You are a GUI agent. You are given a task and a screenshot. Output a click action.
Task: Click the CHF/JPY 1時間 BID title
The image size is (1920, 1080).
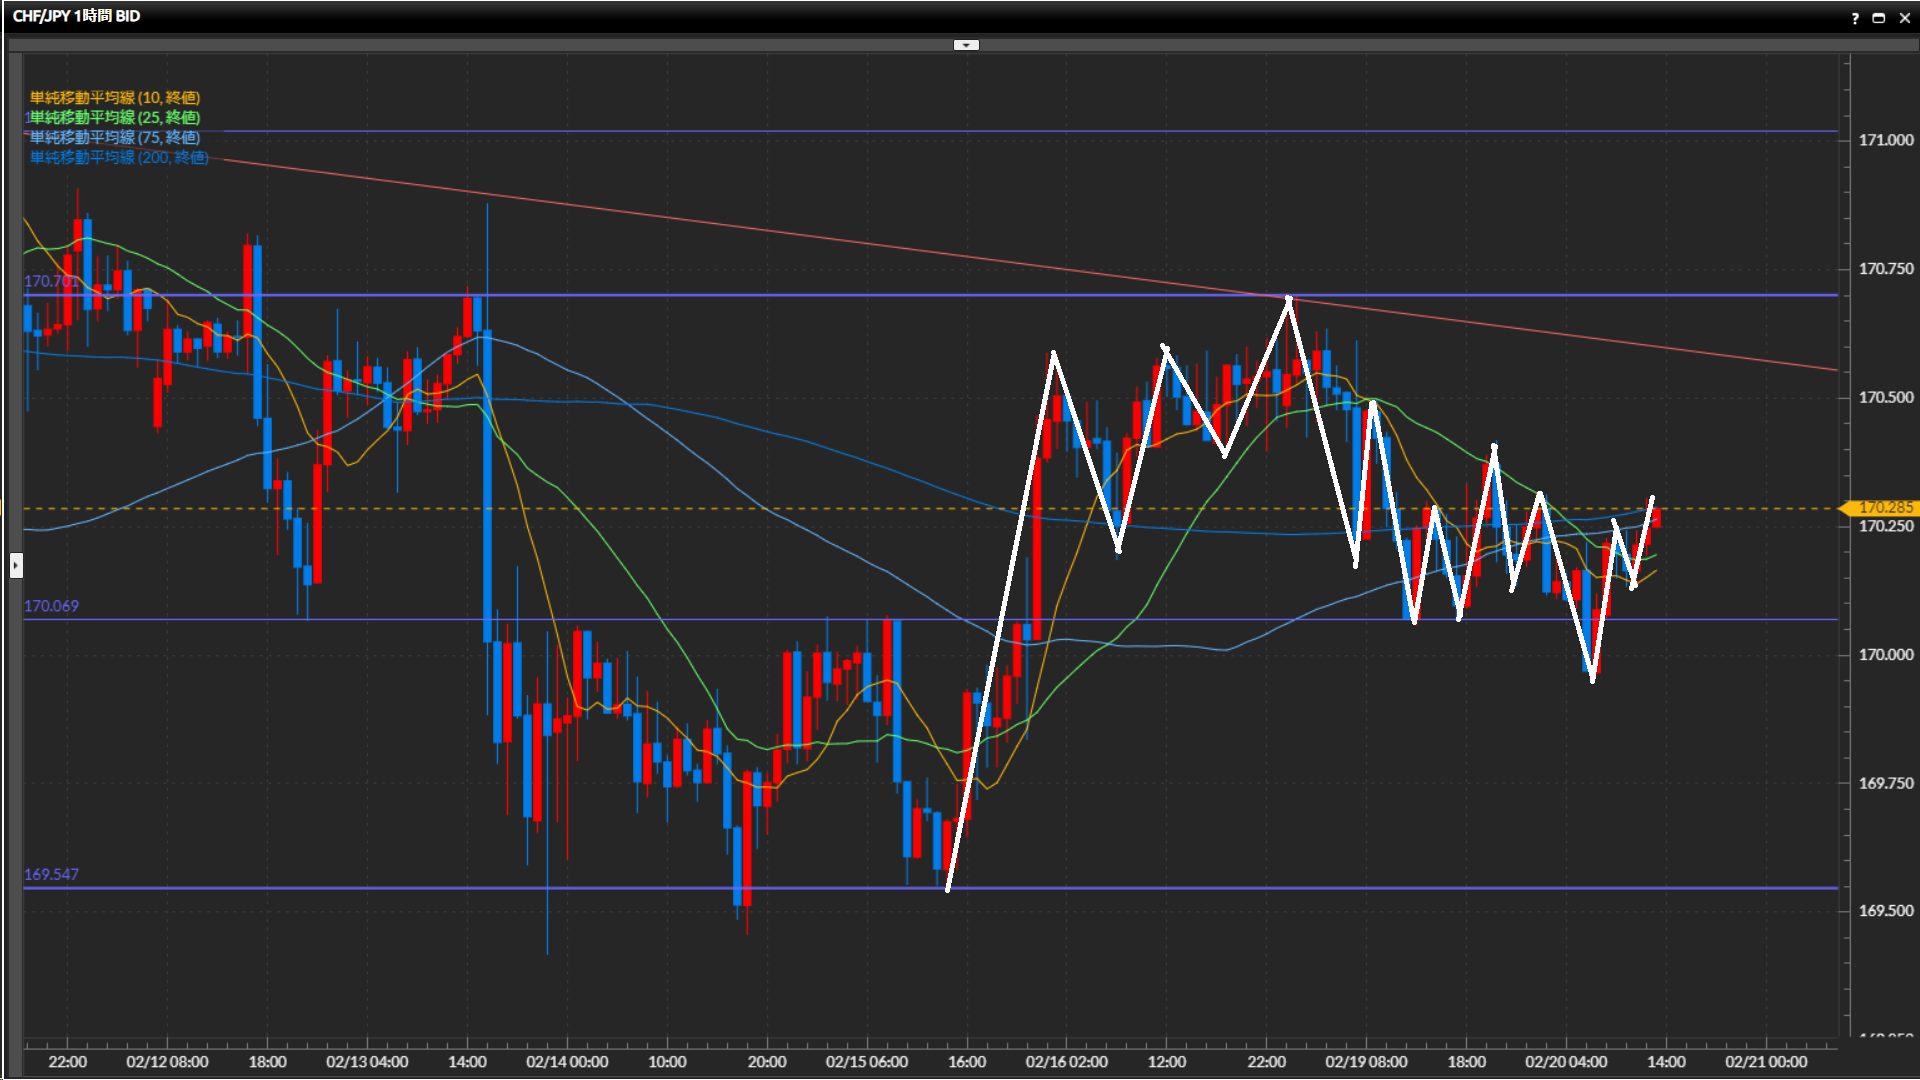pyautogui.click(x=77, y=16)
